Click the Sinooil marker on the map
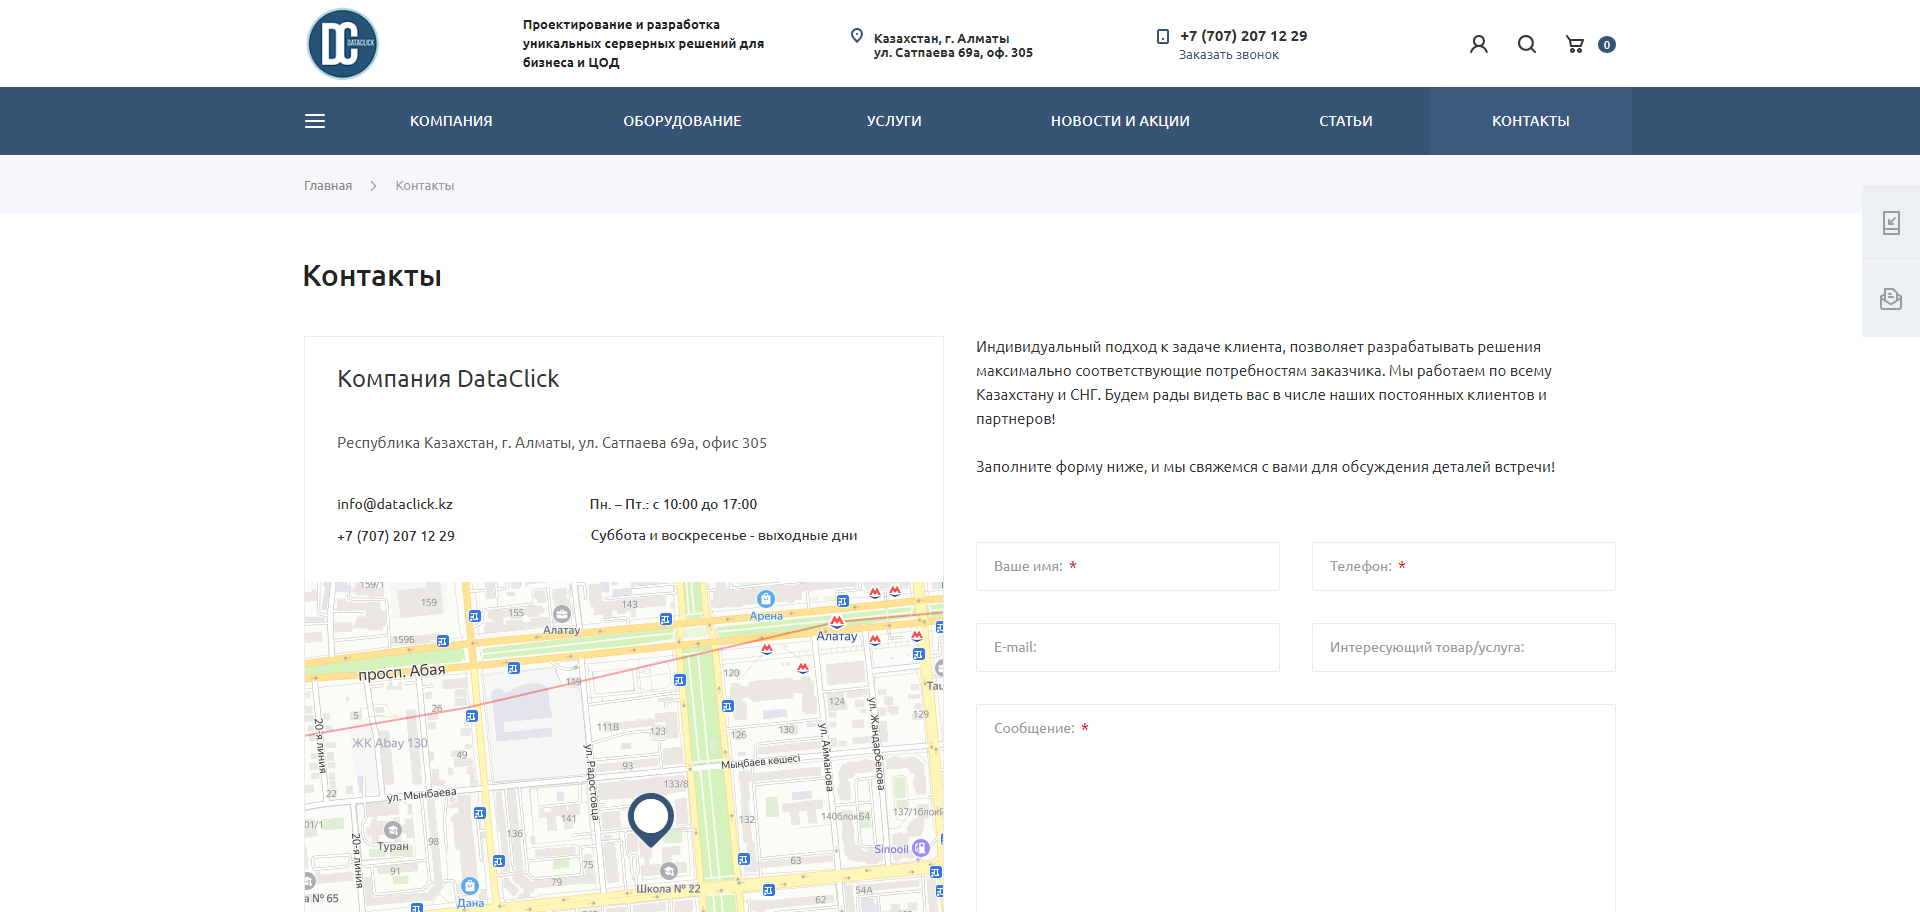Image resolution: width=1920 pixels, height=912 pixels. point(921,848)
